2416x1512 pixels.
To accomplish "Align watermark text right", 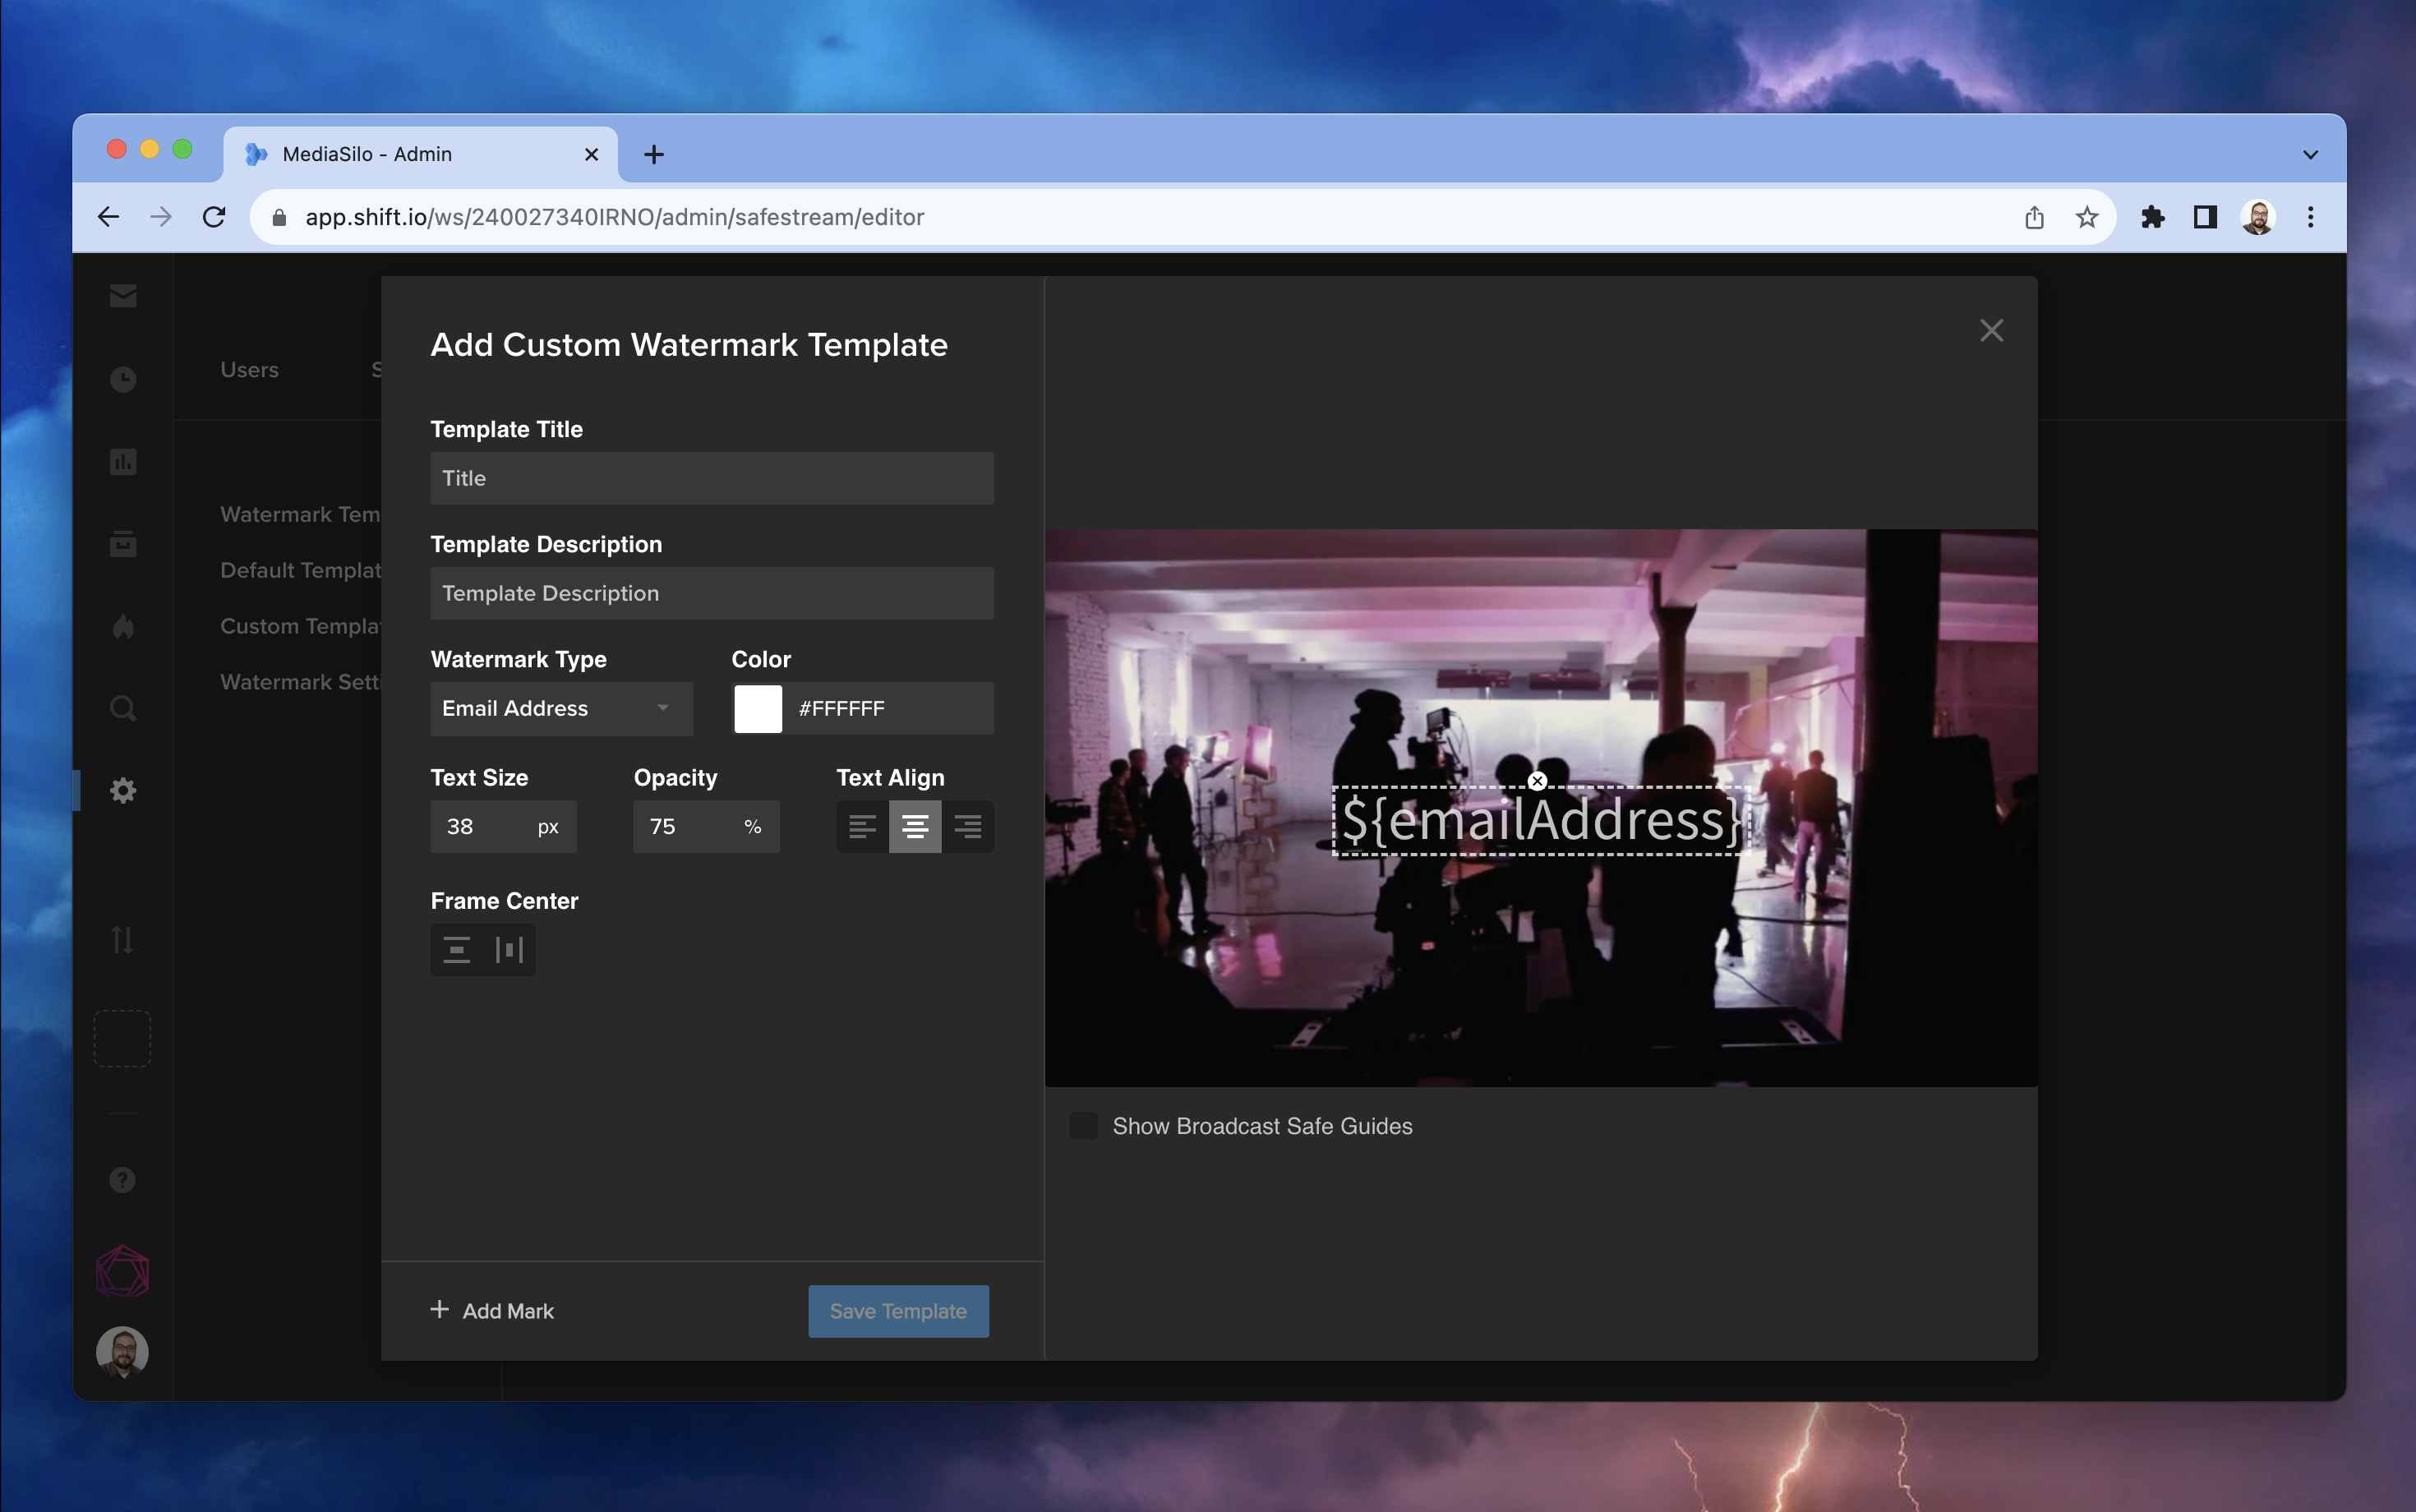I will click(967, 827).
